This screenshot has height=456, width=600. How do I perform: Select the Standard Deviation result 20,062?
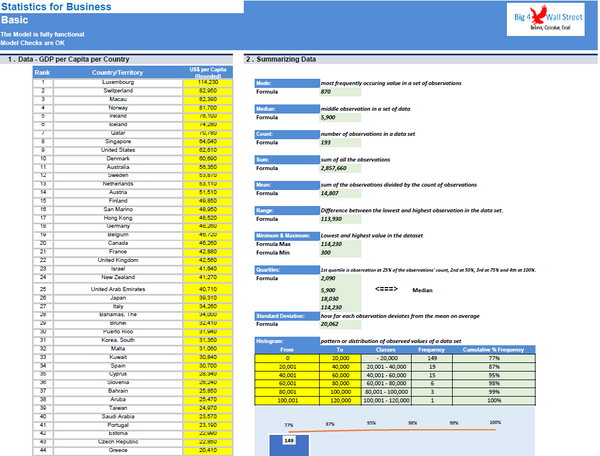coord(340,324)
